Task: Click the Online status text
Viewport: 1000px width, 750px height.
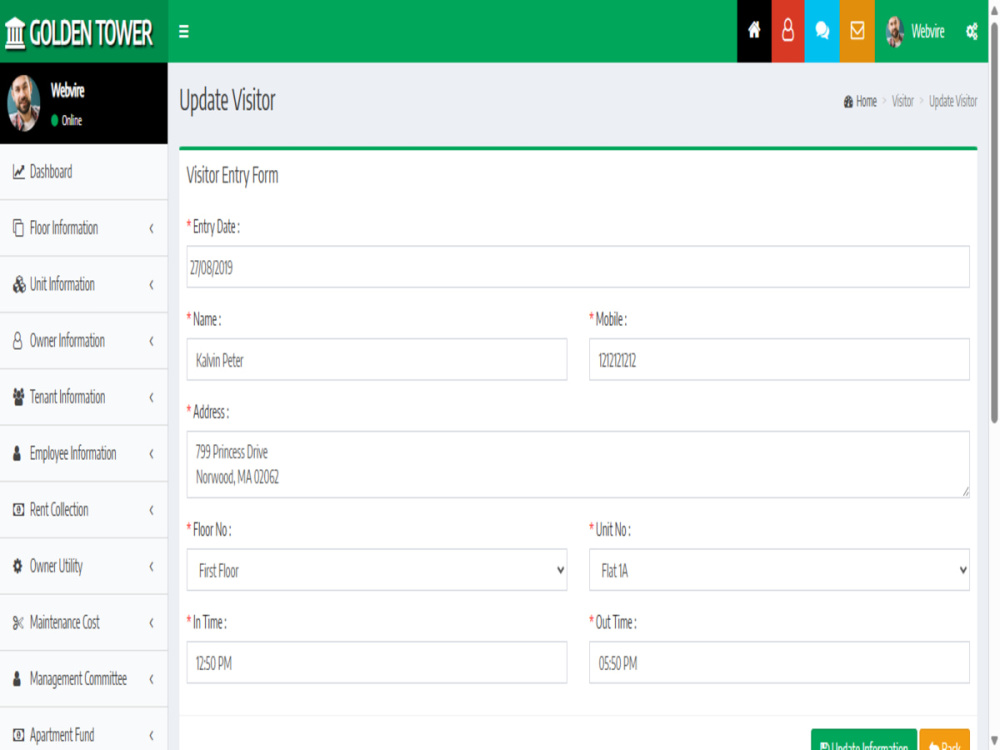Action: [71, 121]
